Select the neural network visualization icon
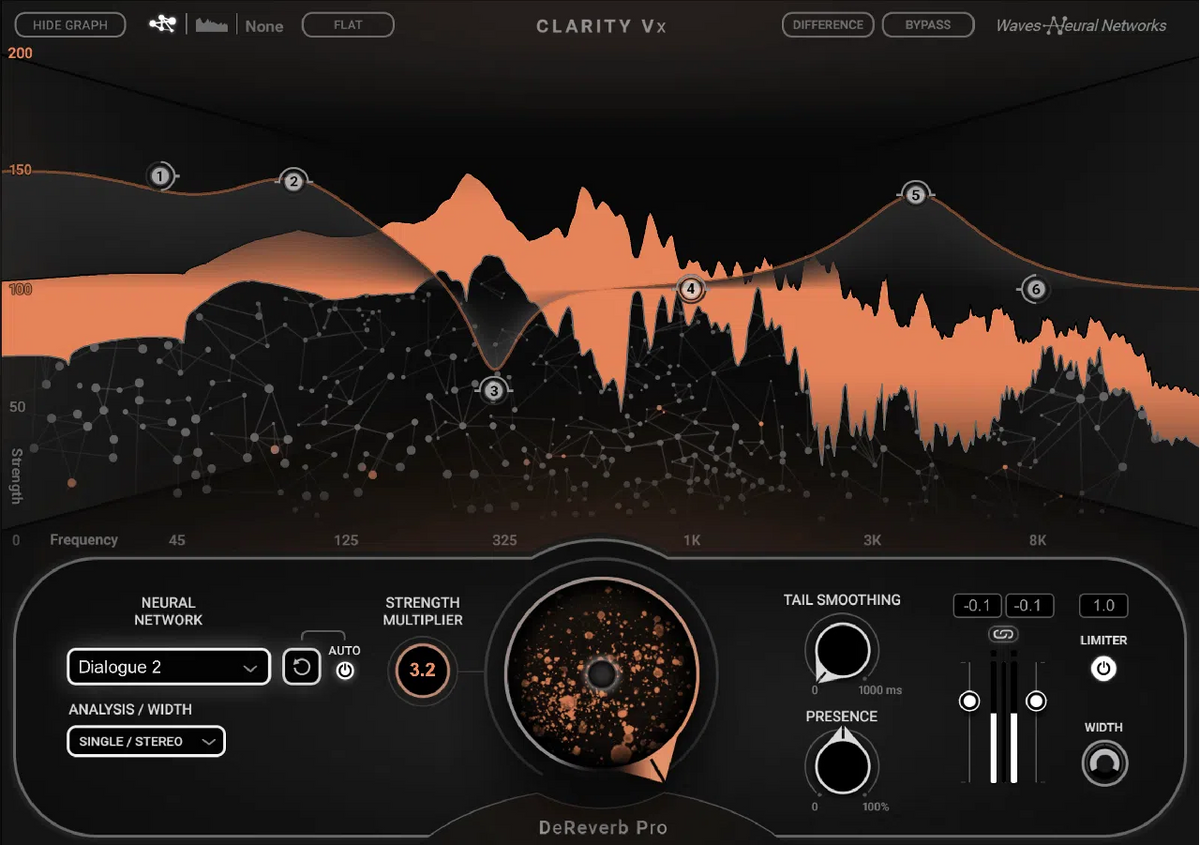The width and height of the screenshot is (1200, 845). click(163, 23)
